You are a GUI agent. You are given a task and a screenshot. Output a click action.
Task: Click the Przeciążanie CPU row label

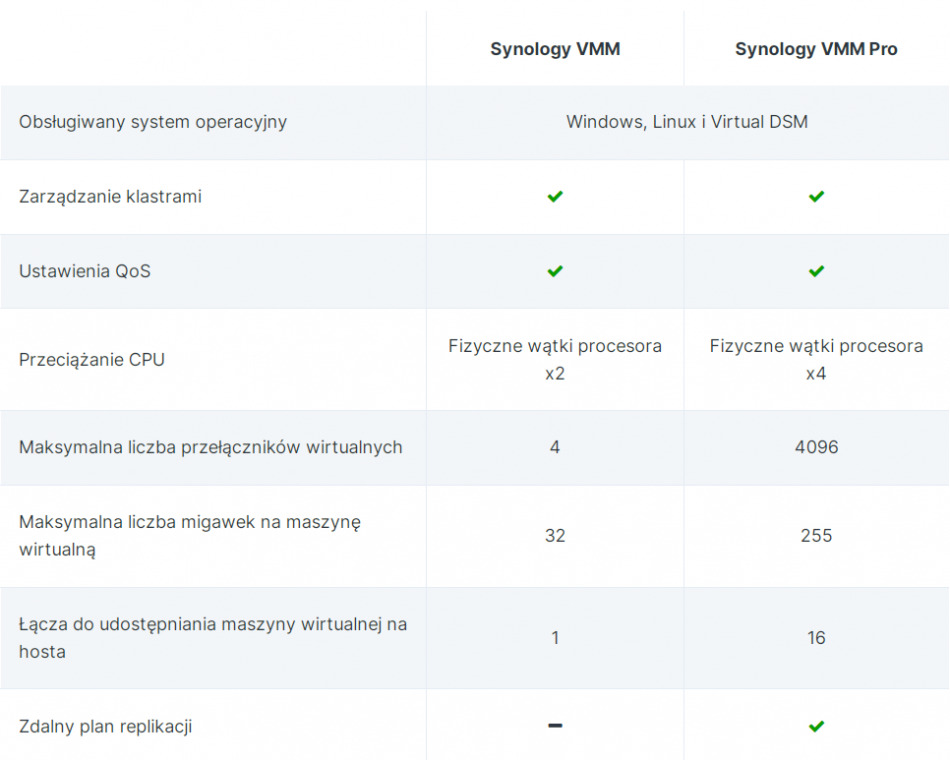(92, 359)
